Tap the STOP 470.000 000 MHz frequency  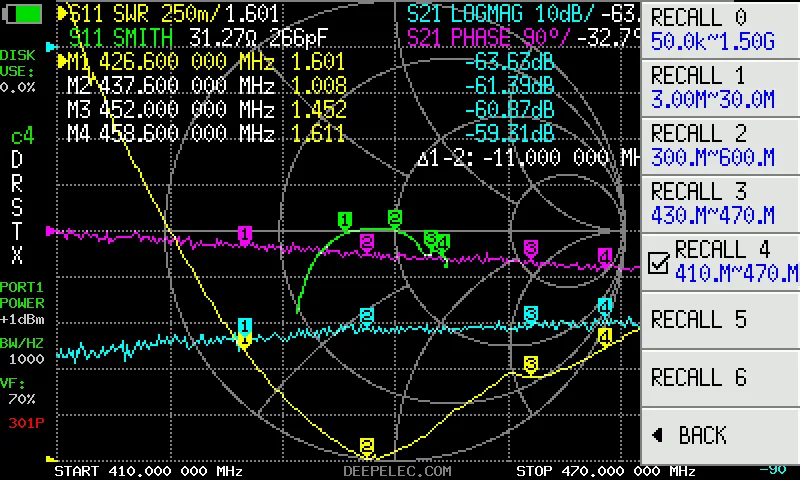[x=606, y=471]
